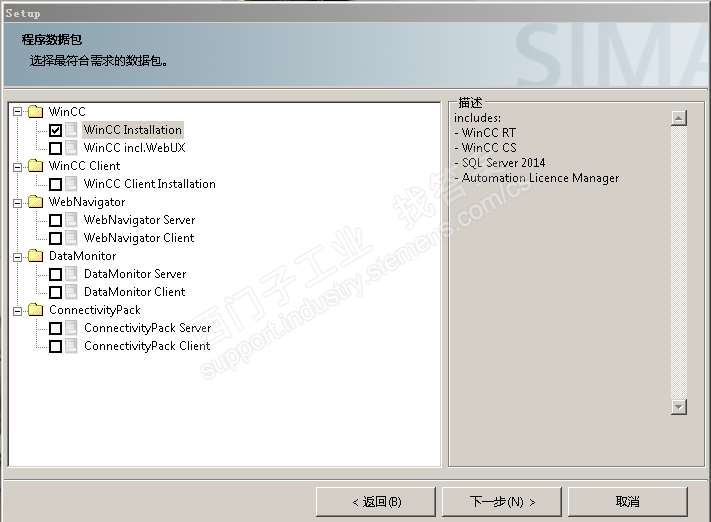711x522 pixels.
Task: Click the description panel scrollbar track
Action: coord(679,263)
